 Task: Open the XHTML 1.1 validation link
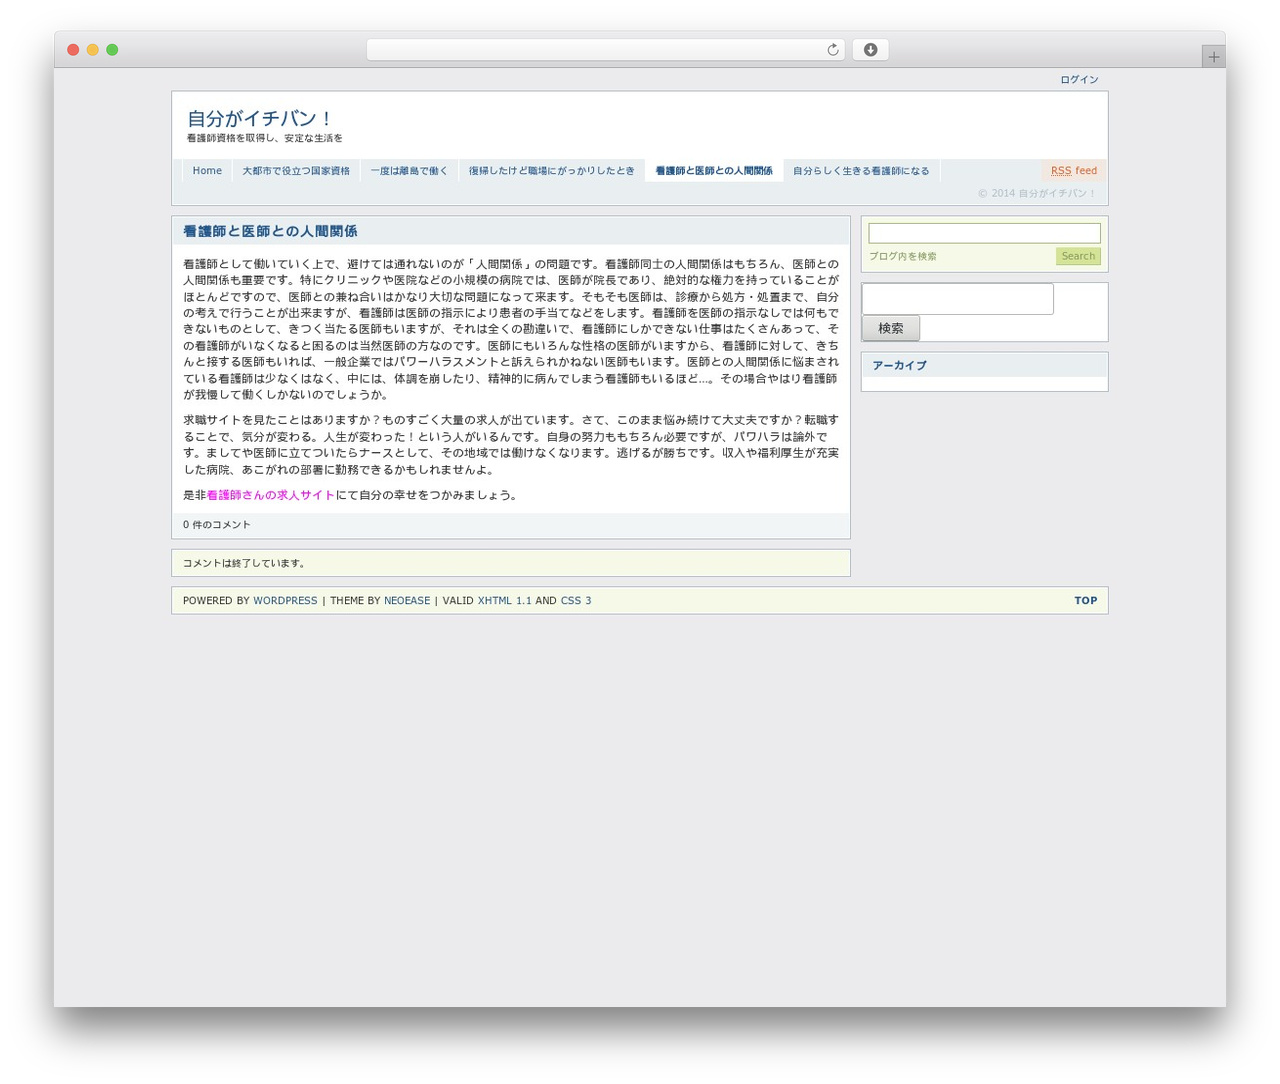tap(505, 601)
